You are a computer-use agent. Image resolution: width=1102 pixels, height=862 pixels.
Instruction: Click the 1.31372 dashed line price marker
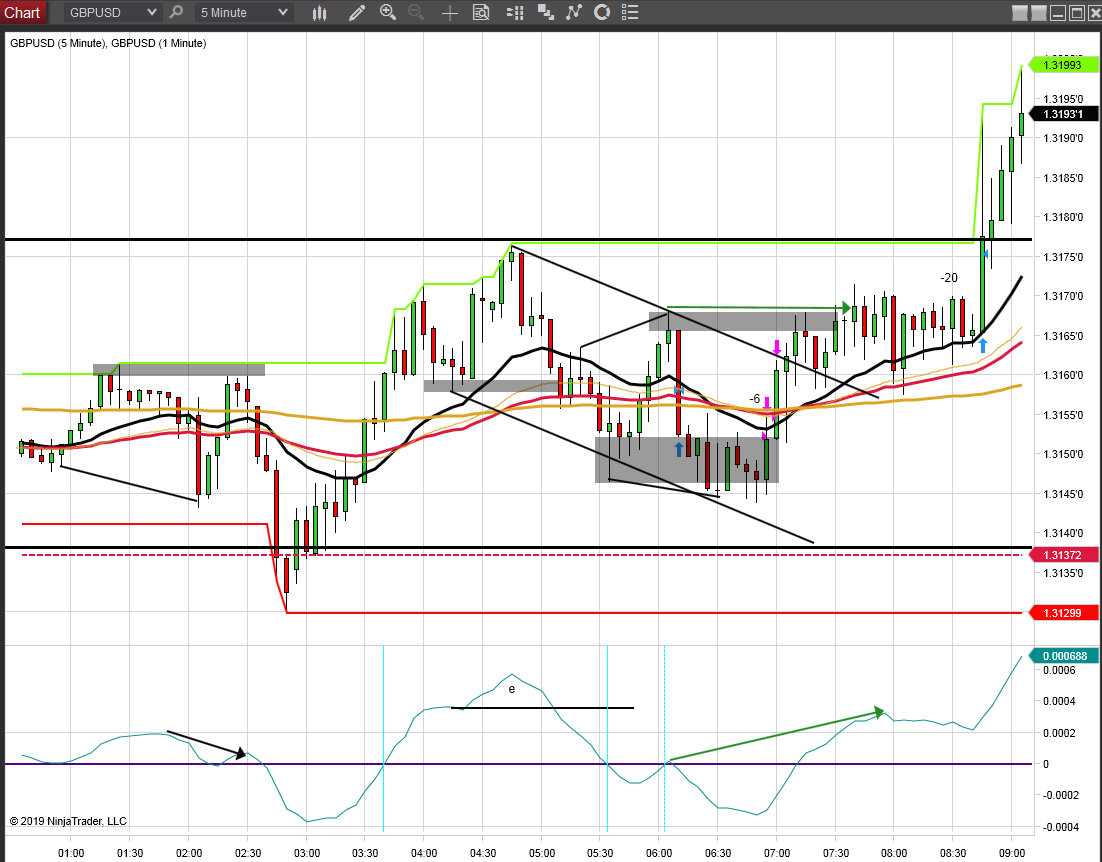tap(1062, 555)
